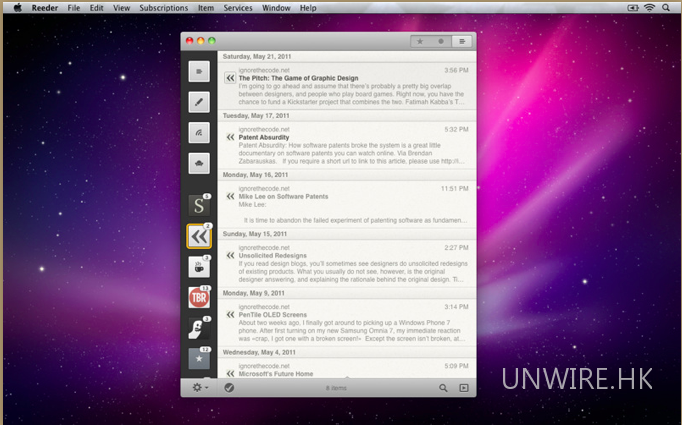Click the mark all as read checkmark

coord(229,388)
